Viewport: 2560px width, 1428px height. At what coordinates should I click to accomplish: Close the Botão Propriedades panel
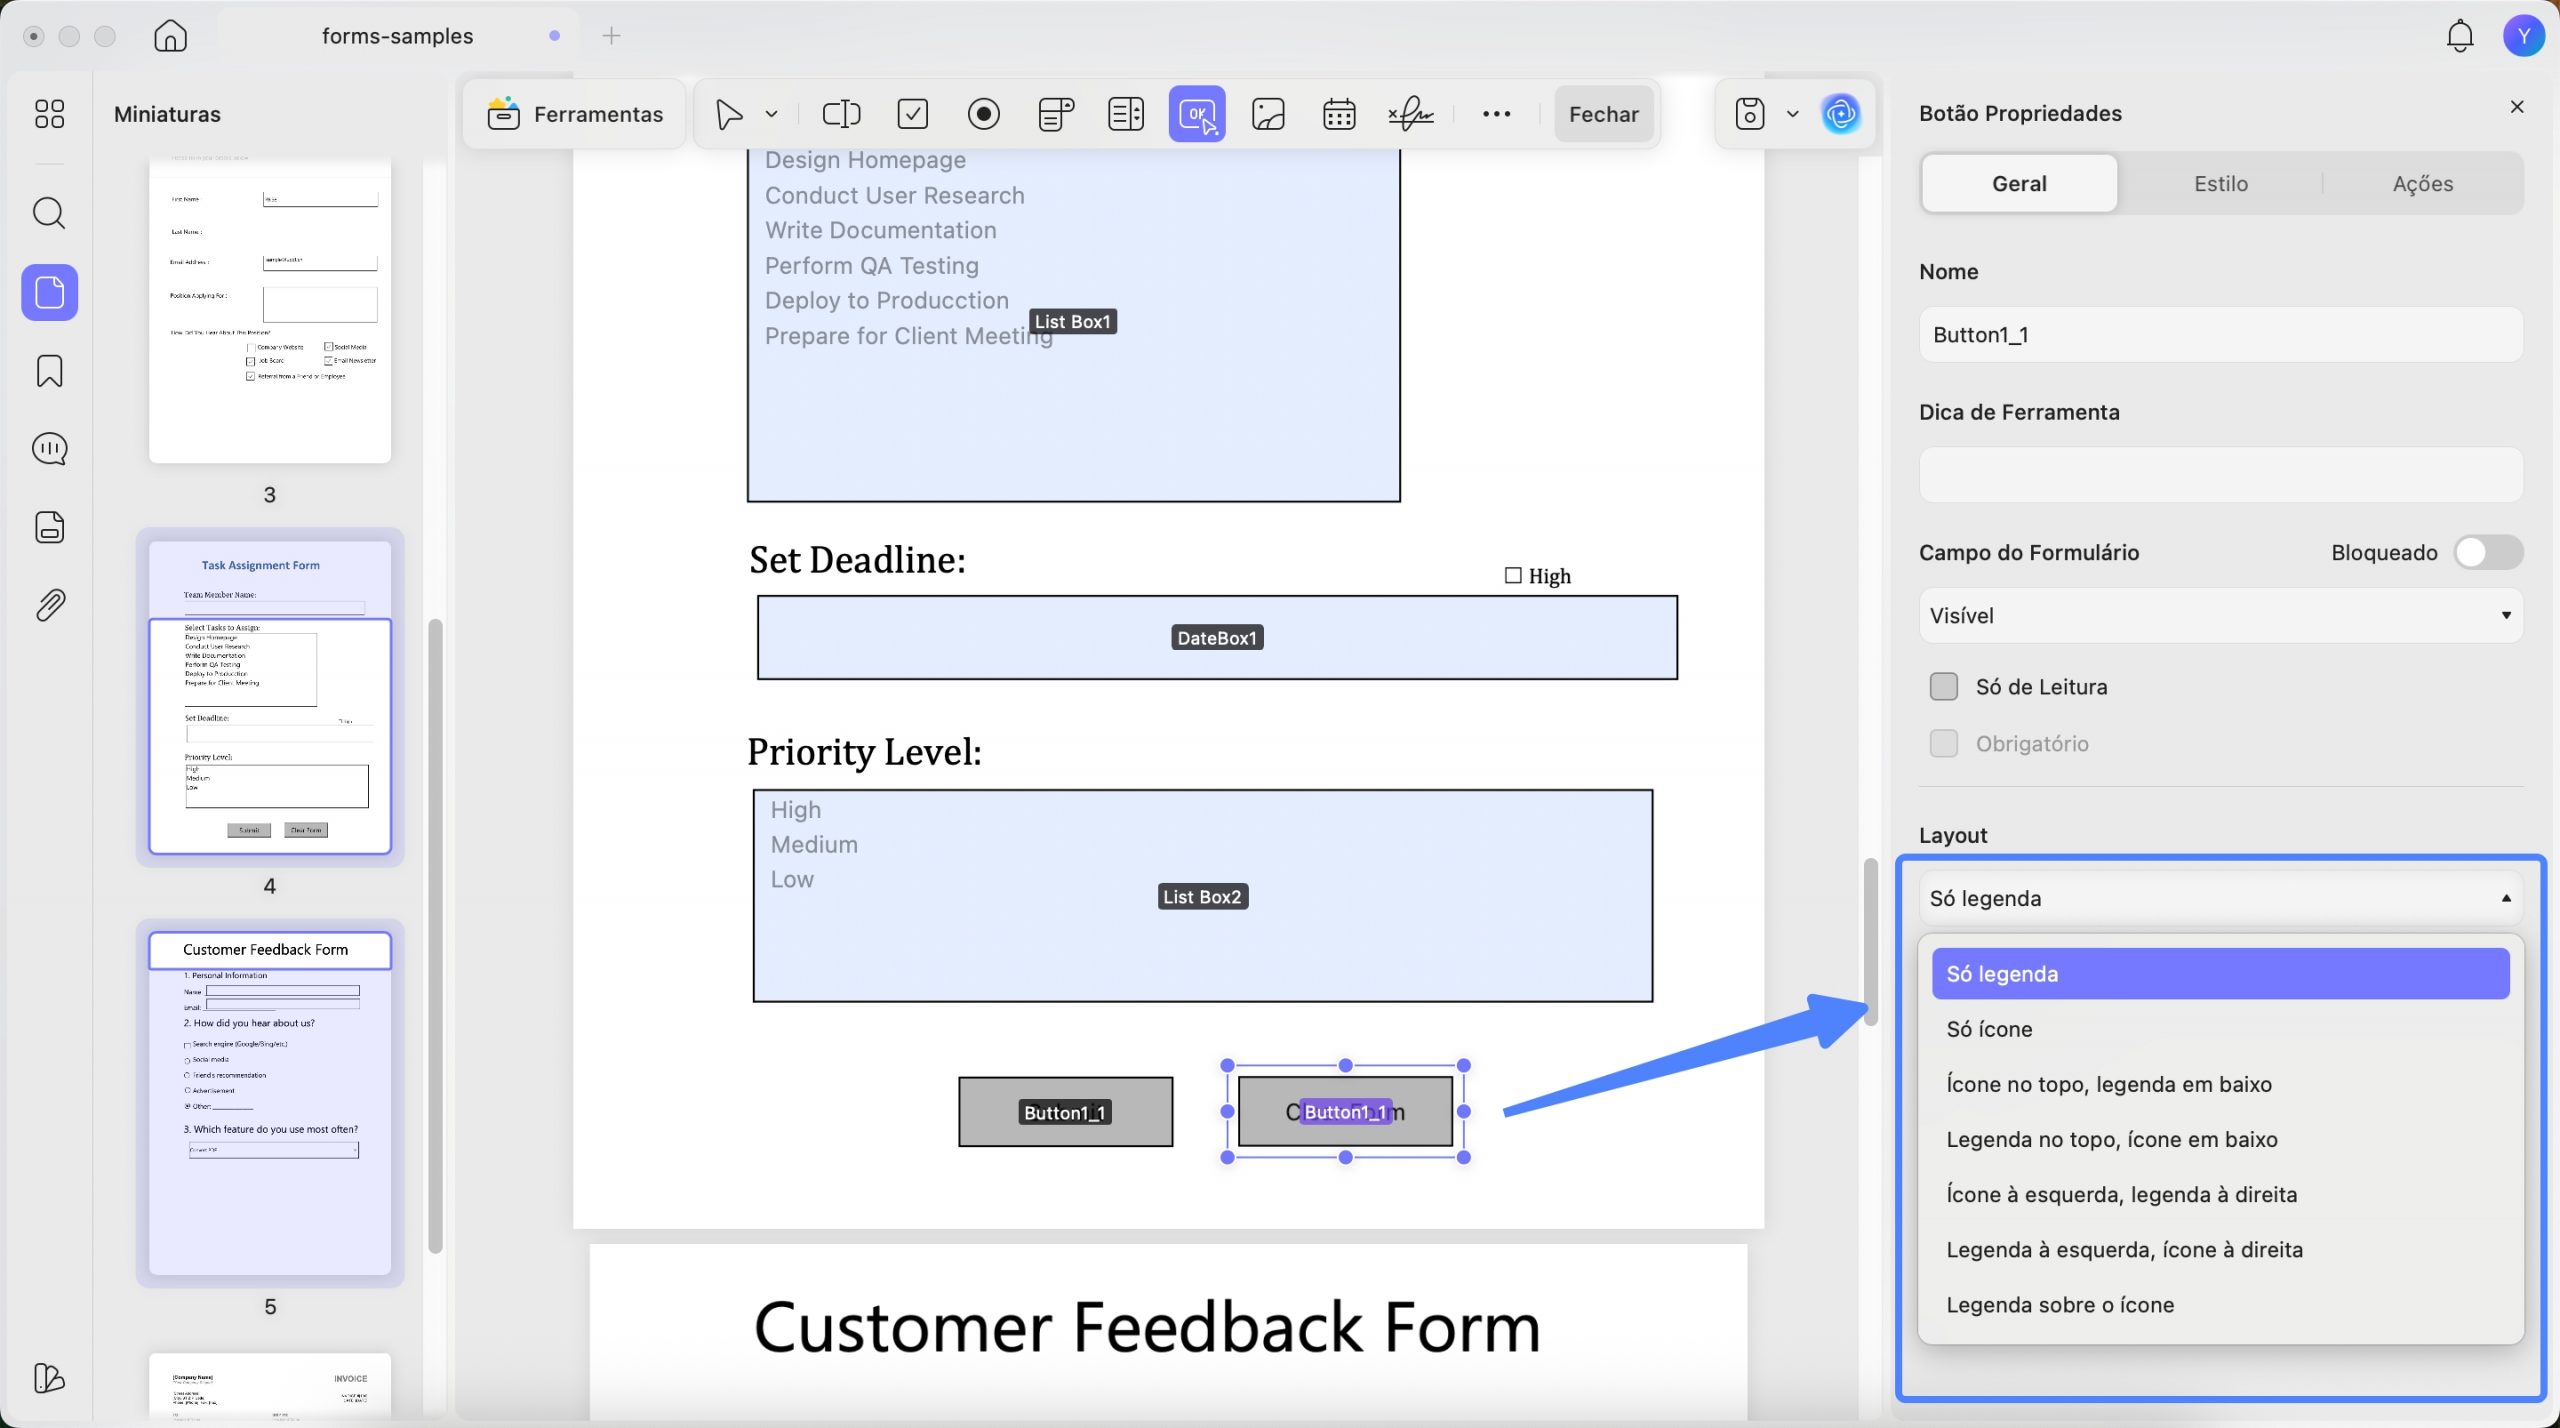tap(2517, 107)
